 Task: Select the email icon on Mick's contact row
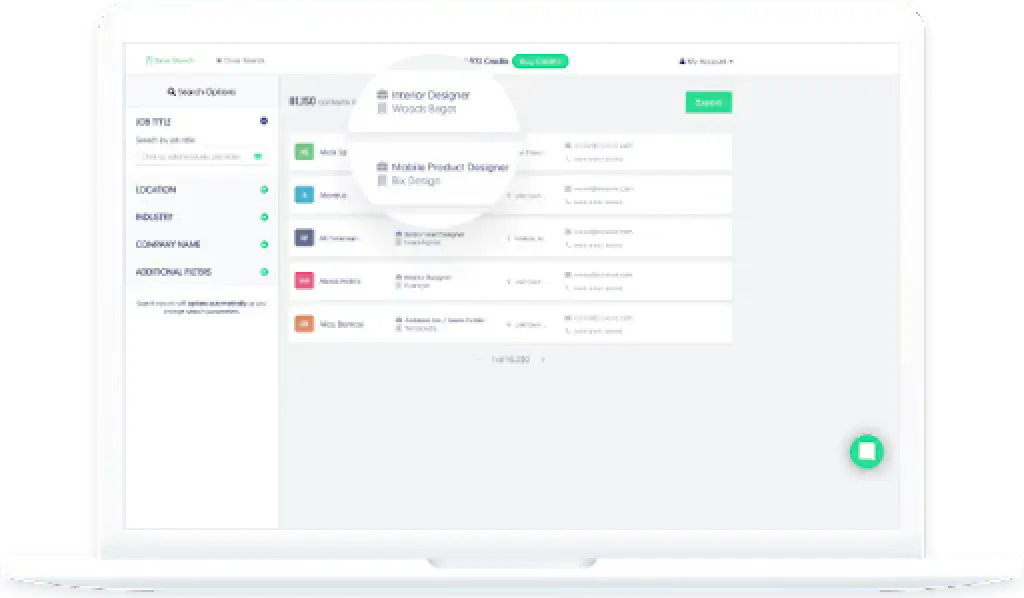[x=567, y=145]
